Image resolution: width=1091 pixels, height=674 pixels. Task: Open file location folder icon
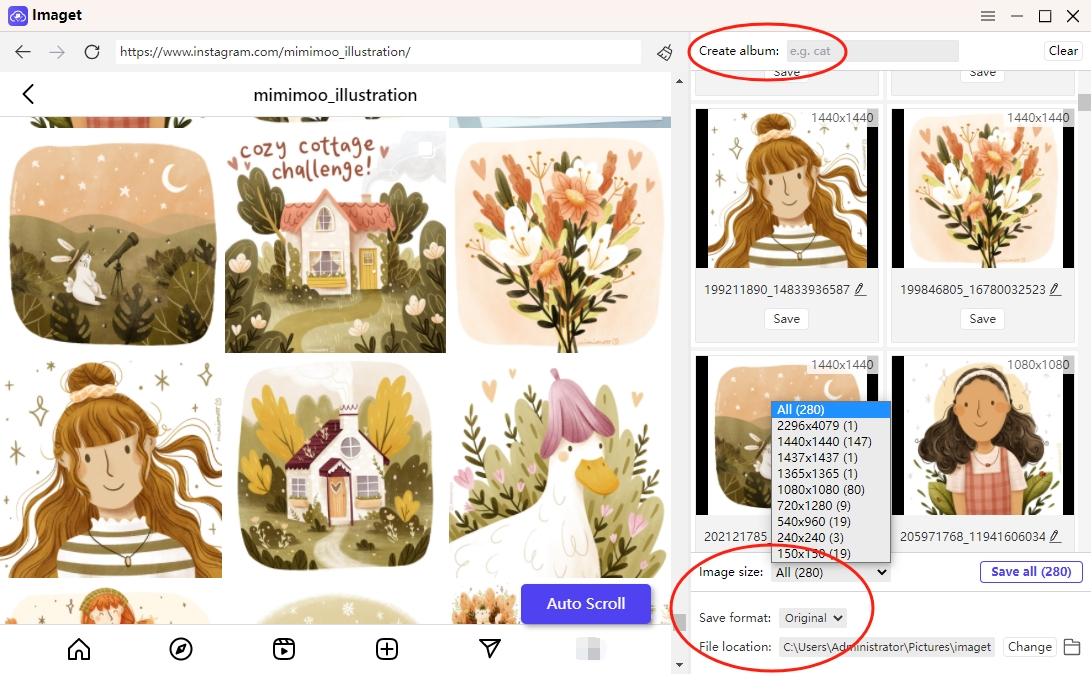pos(1072,647)
